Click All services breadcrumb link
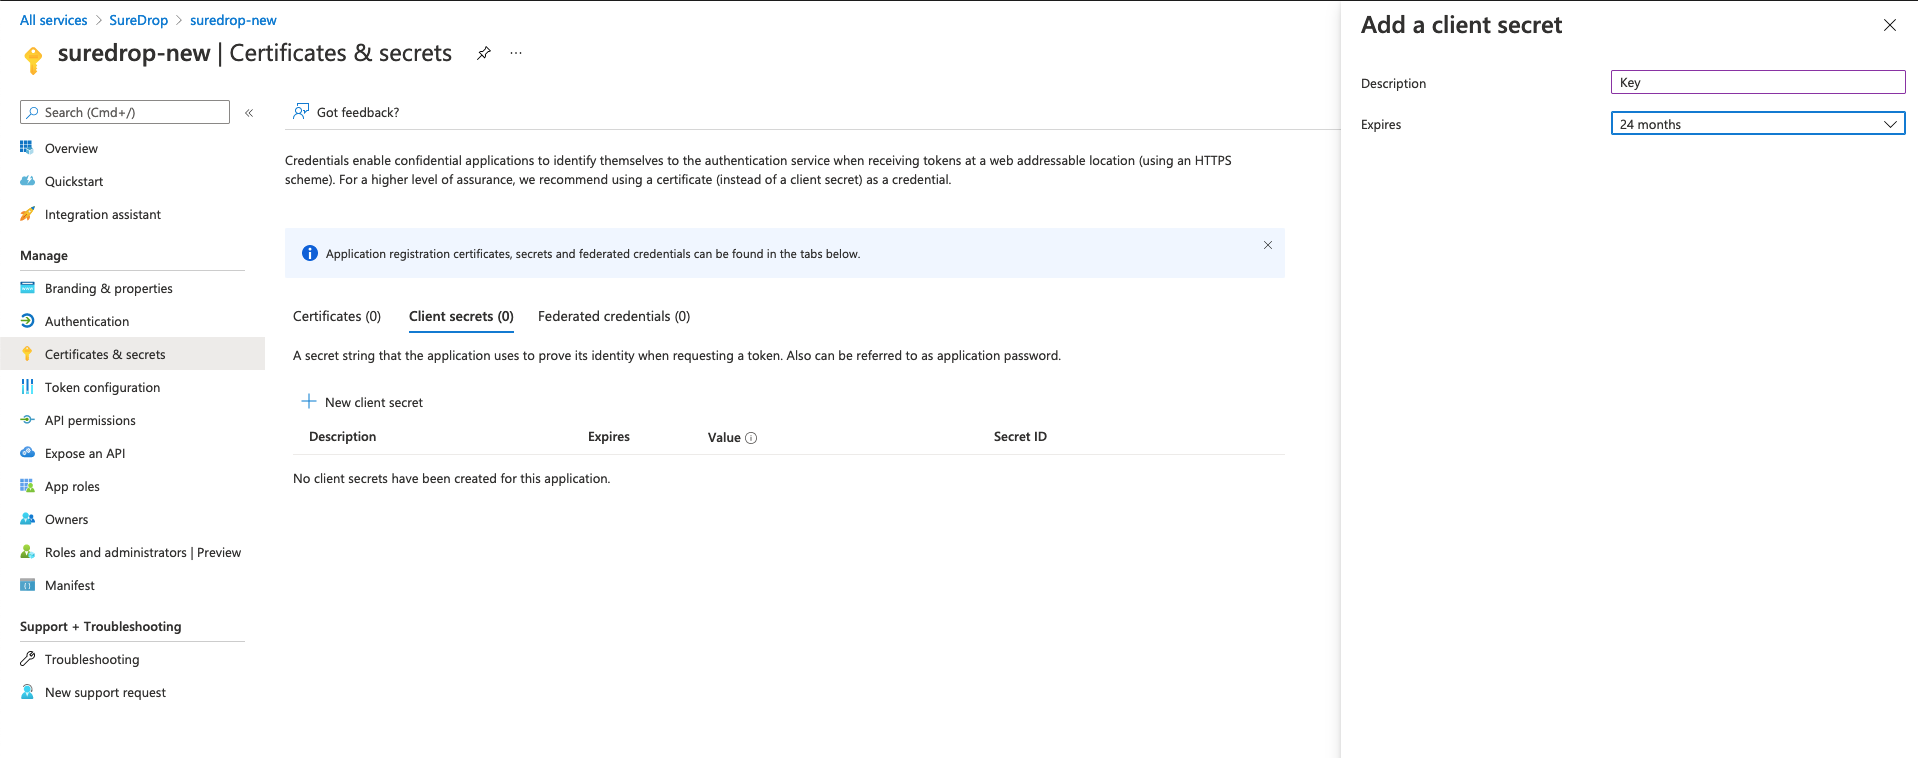This screenshot has height=758, width=1918. [x=54, y=20]
